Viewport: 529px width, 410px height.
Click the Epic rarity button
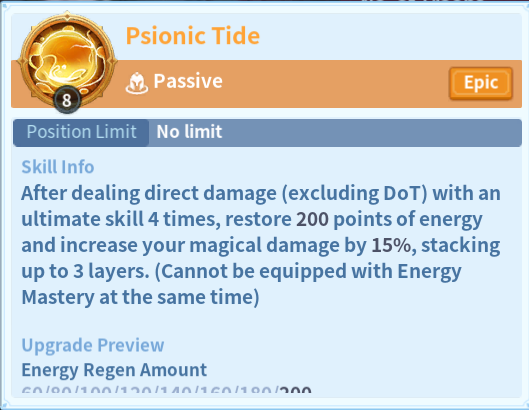click(x=481, y=83)
